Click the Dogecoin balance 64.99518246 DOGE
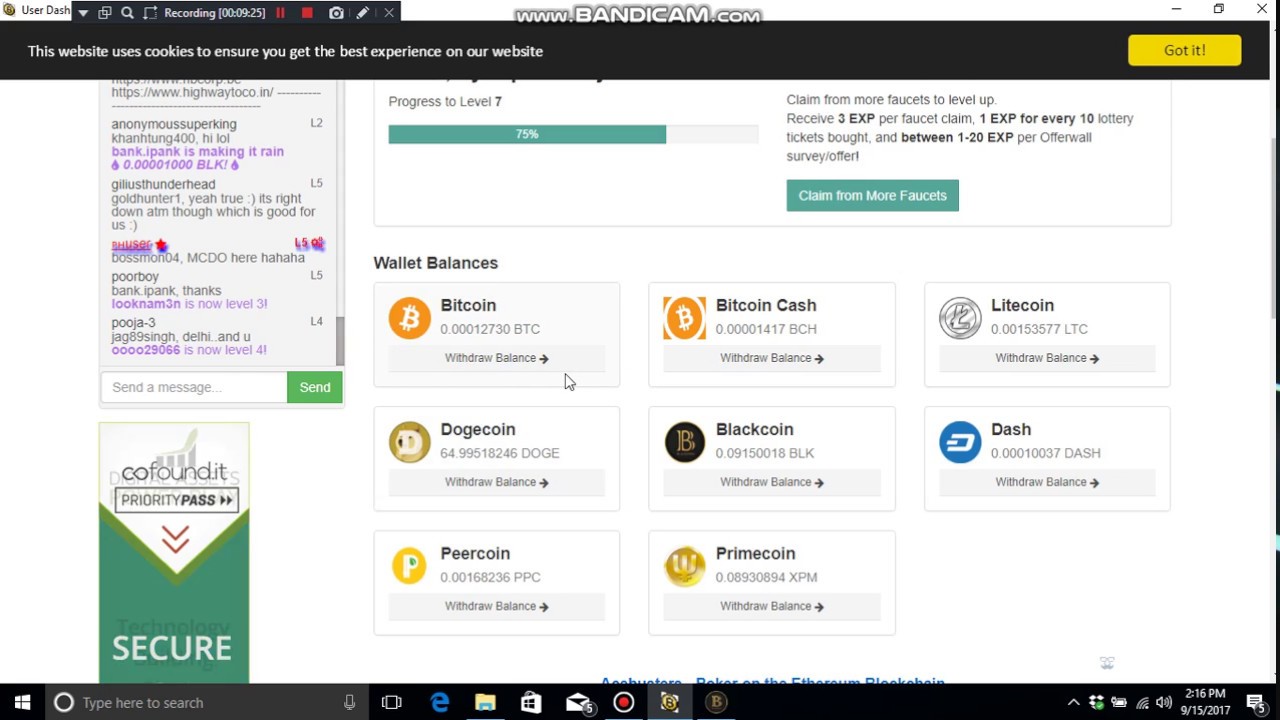1280x720 pixels. click(x=500, y=453)
